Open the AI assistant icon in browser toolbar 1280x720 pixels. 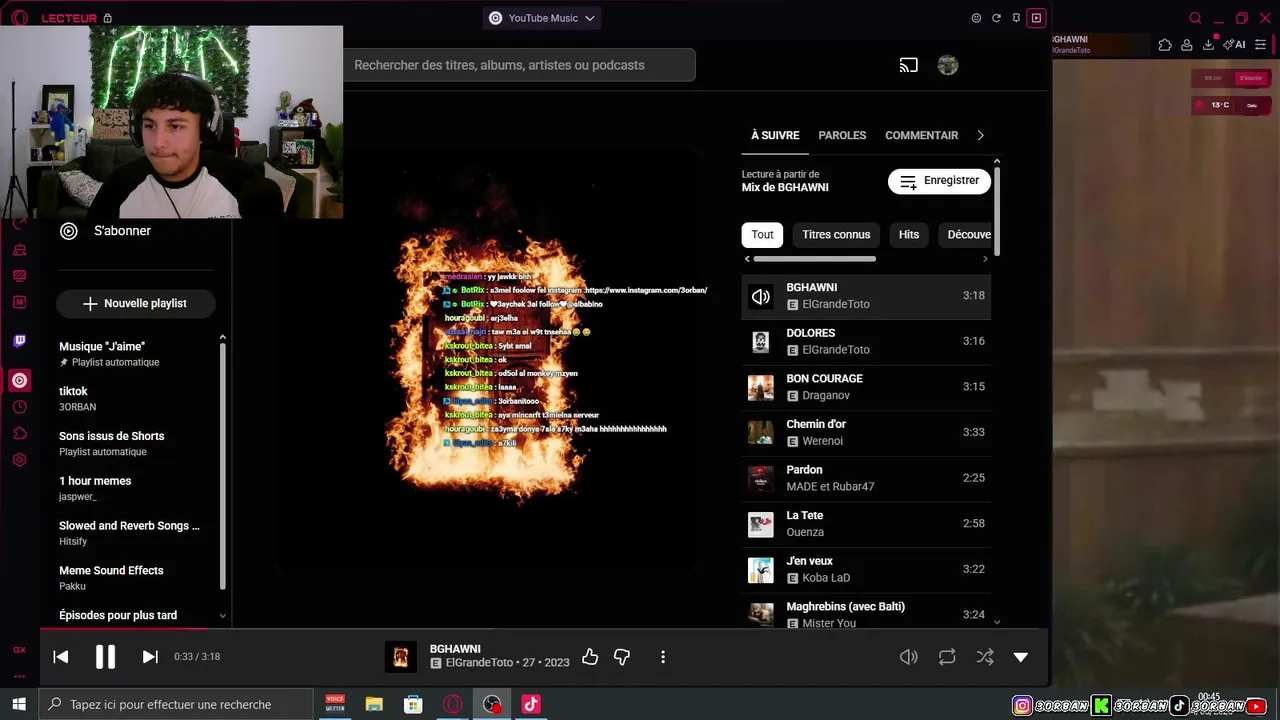1235,44
